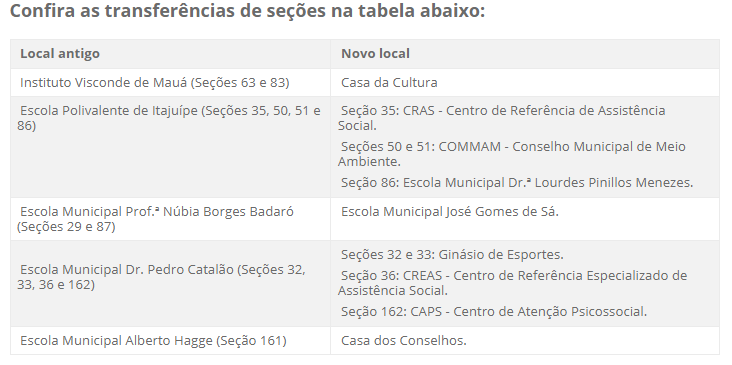This screenshot has width=732, height=365.
Task: Click the 'Seções 29 e 87' text
Action: point(66,227)
